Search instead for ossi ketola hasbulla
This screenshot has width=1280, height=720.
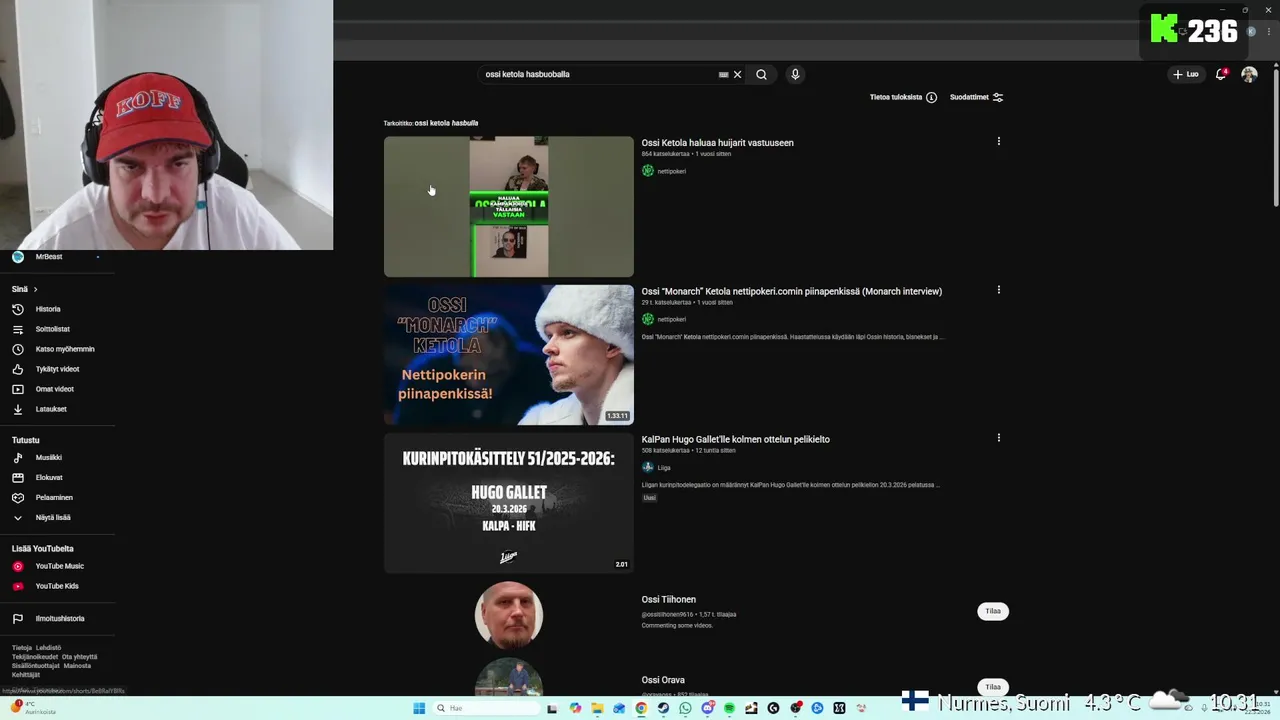(x=446, y=123)
